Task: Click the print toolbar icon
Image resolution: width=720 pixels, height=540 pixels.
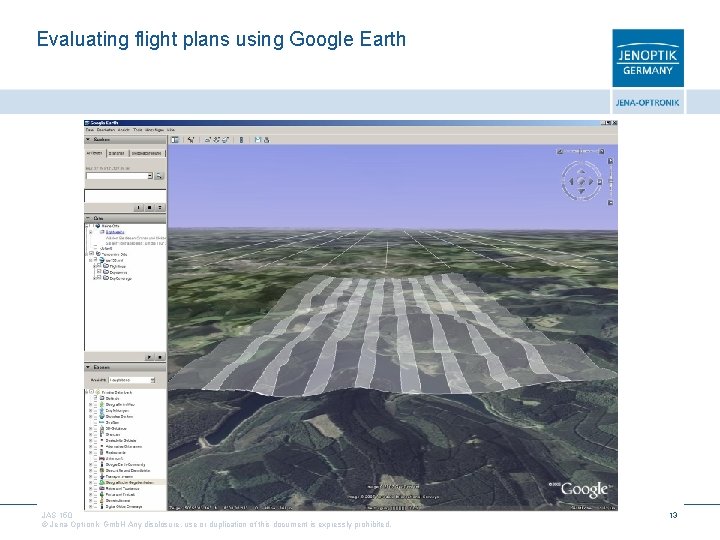Action: (266, 140)
